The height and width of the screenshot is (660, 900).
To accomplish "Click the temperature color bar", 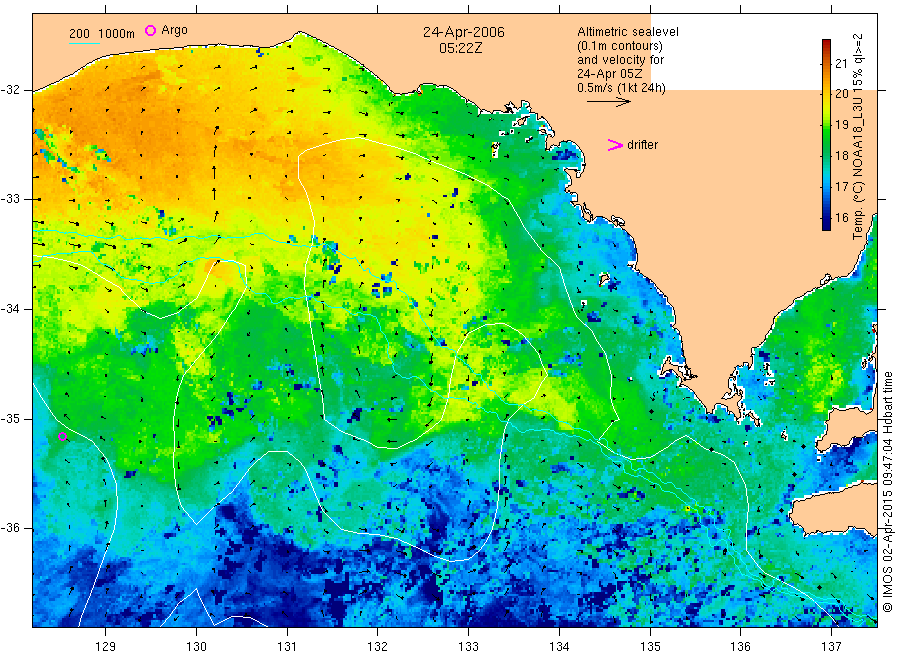I will 826,135.
